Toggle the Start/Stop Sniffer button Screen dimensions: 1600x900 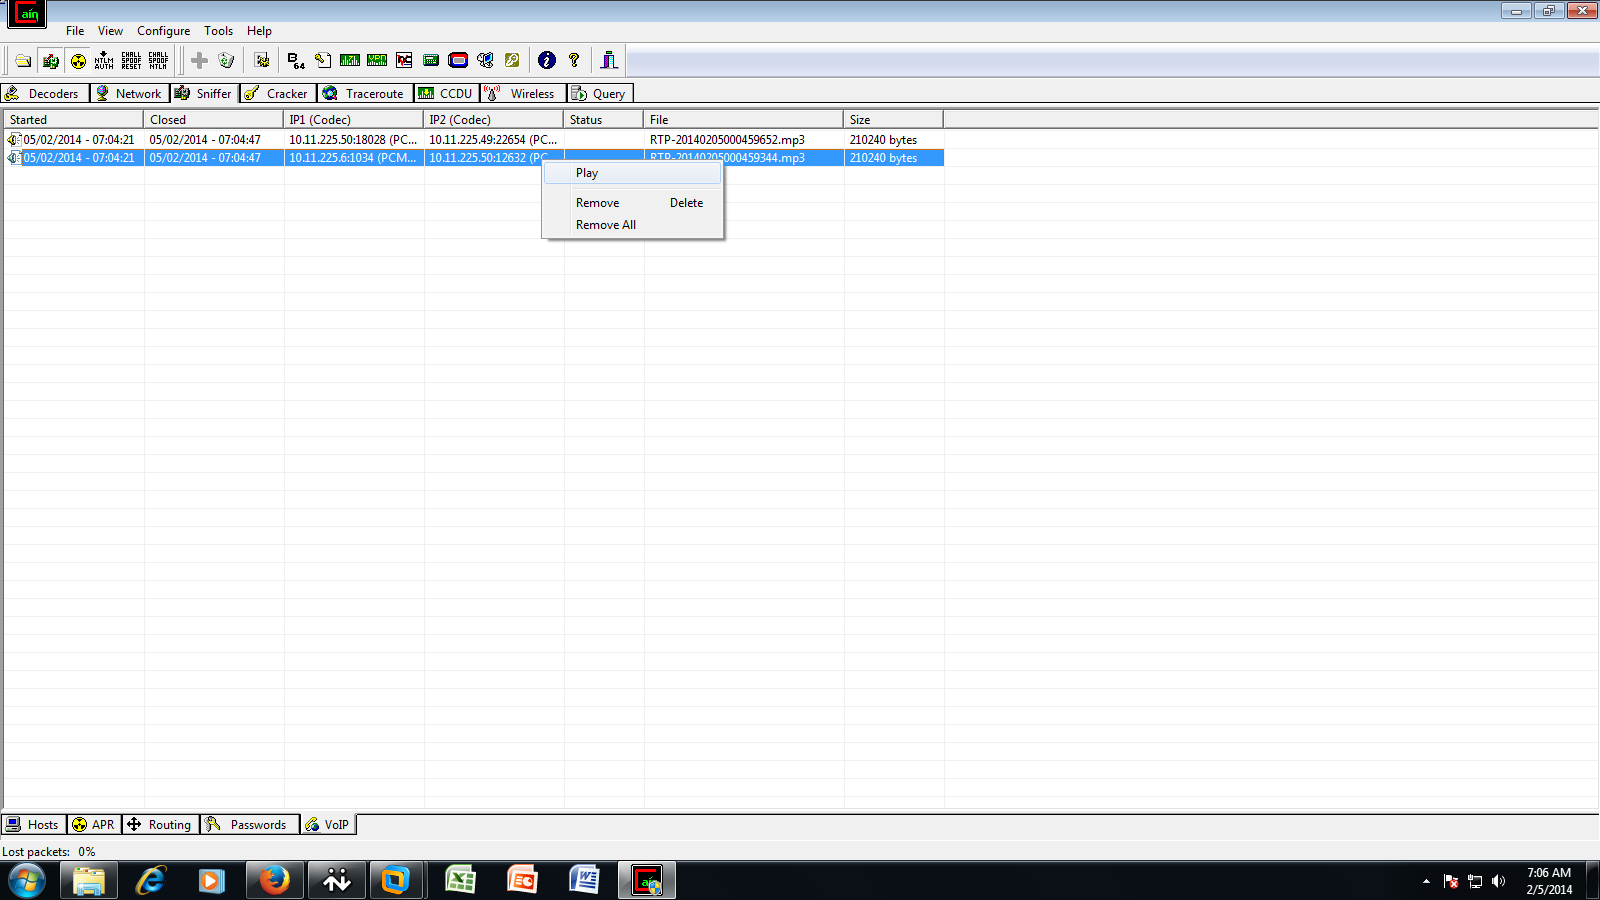pos(50,60)
